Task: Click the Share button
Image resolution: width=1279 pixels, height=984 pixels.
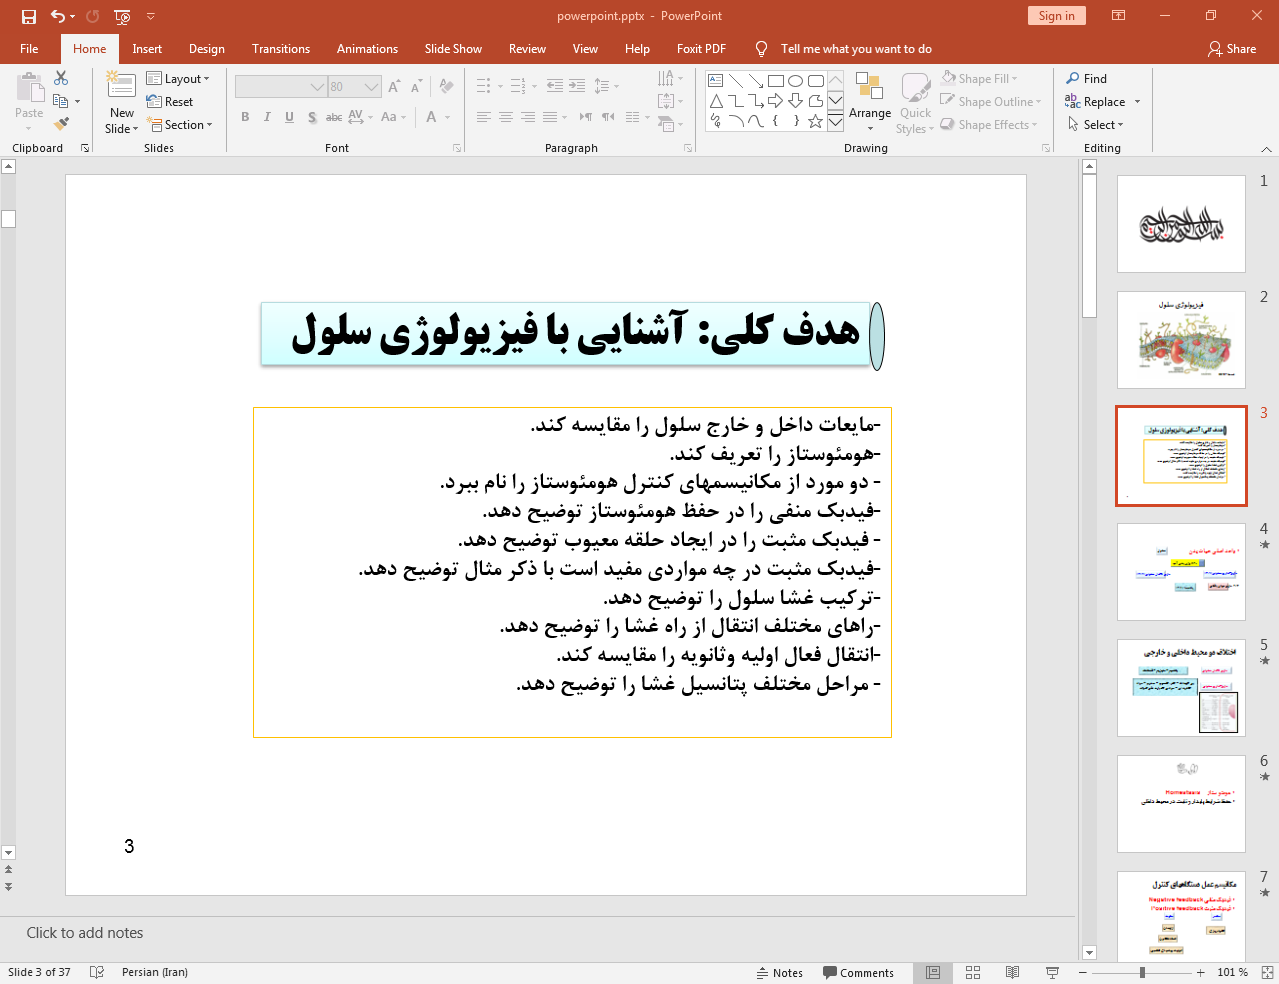Action: [1231, 49]
